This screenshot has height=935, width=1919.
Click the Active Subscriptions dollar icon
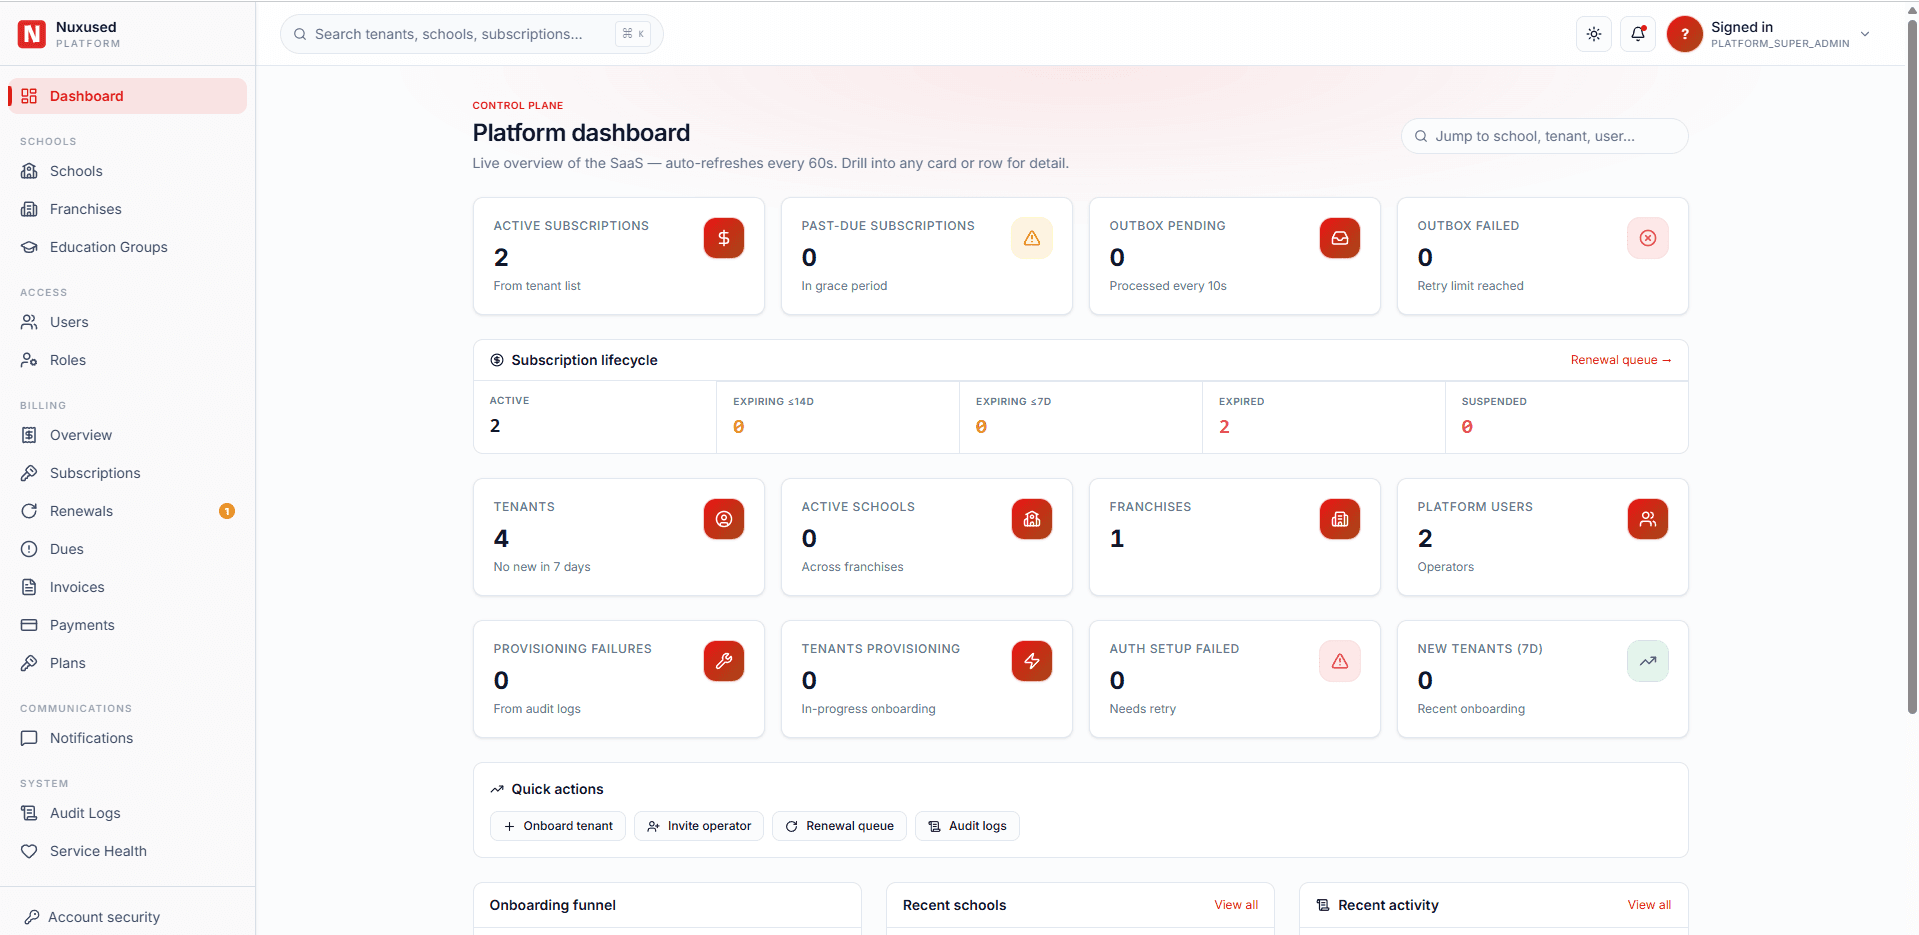point(724,238)
